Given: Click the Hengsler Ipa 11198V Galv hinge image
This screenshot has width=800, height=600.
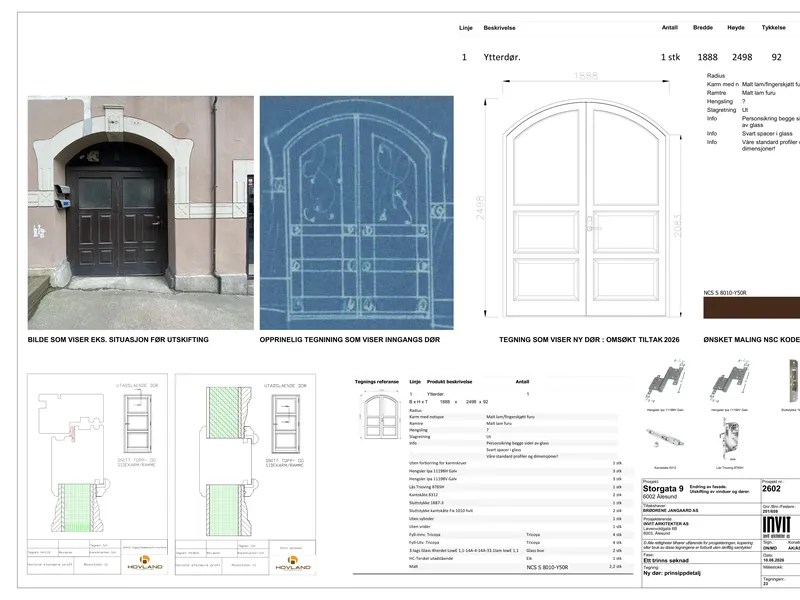Looking at the screenshot, I should [x=731, y=382].
